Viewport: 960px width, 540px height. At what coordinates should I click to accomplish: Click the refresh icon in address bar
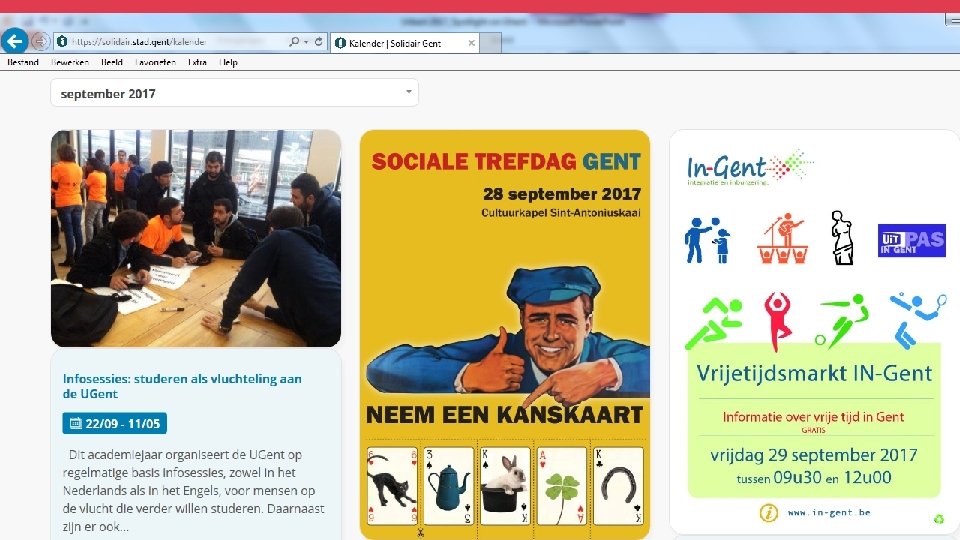[318, 42]
